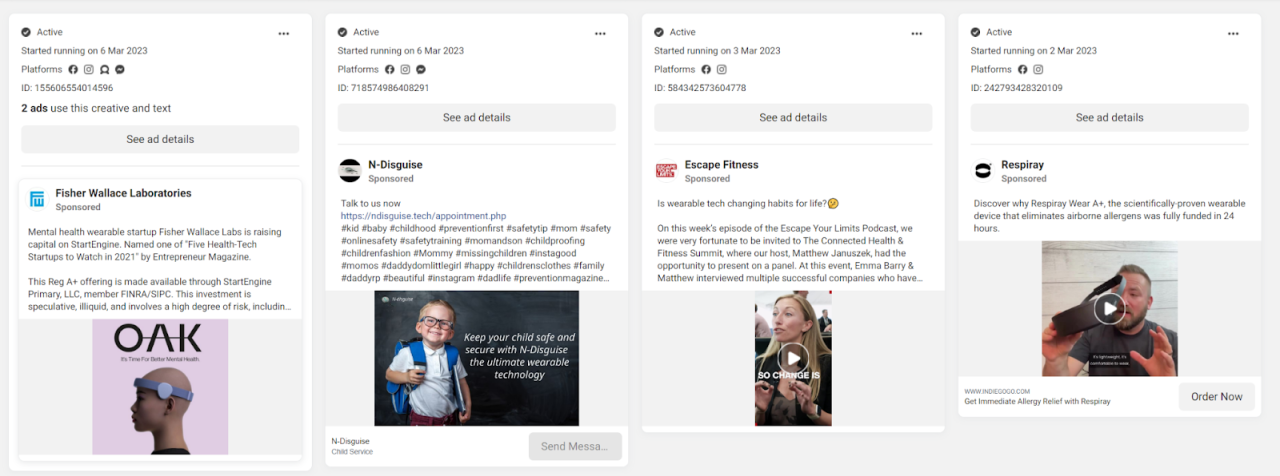The height and width of the screenshot is (476, 1280).
Task: Click Fisher Wallace Laboratories profile logo
Action: tap(37, 199)
